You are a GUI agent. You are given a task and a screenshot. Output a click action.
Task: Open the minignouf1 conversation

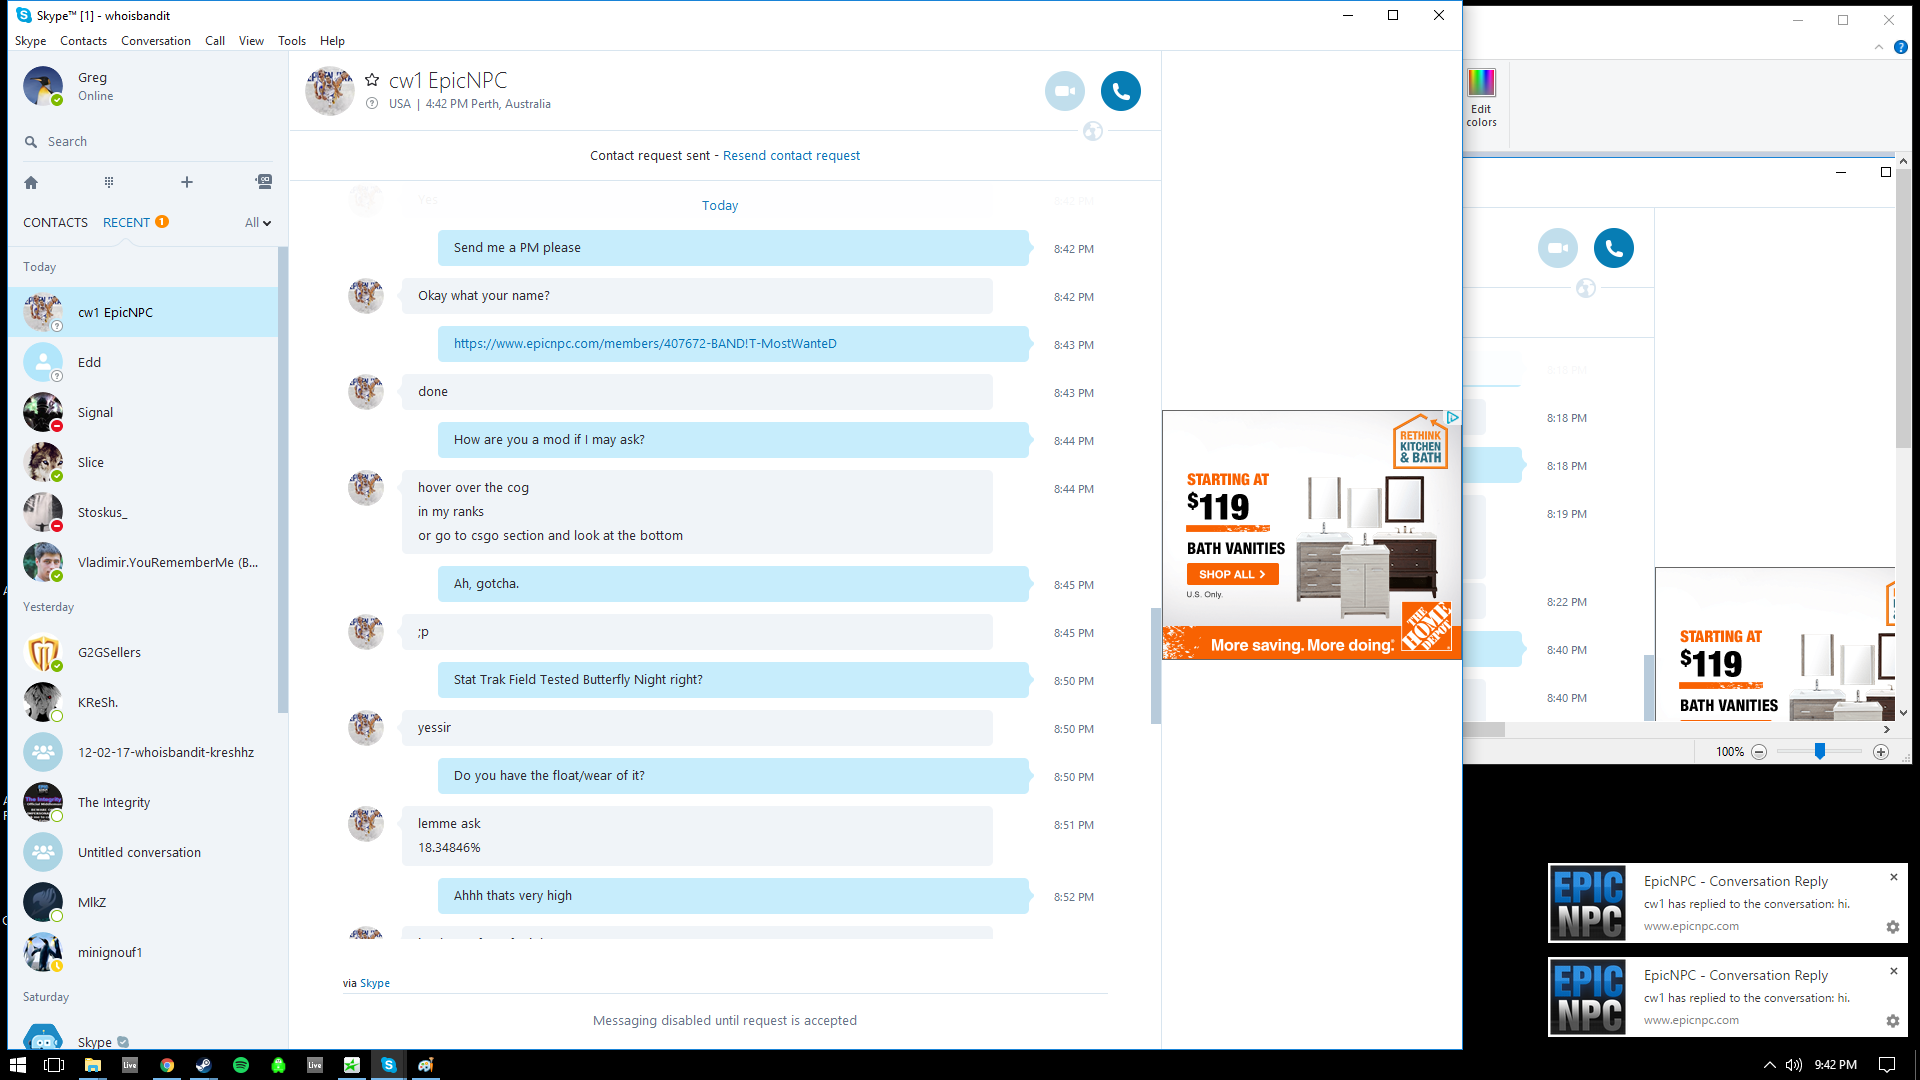pos(143,953)
